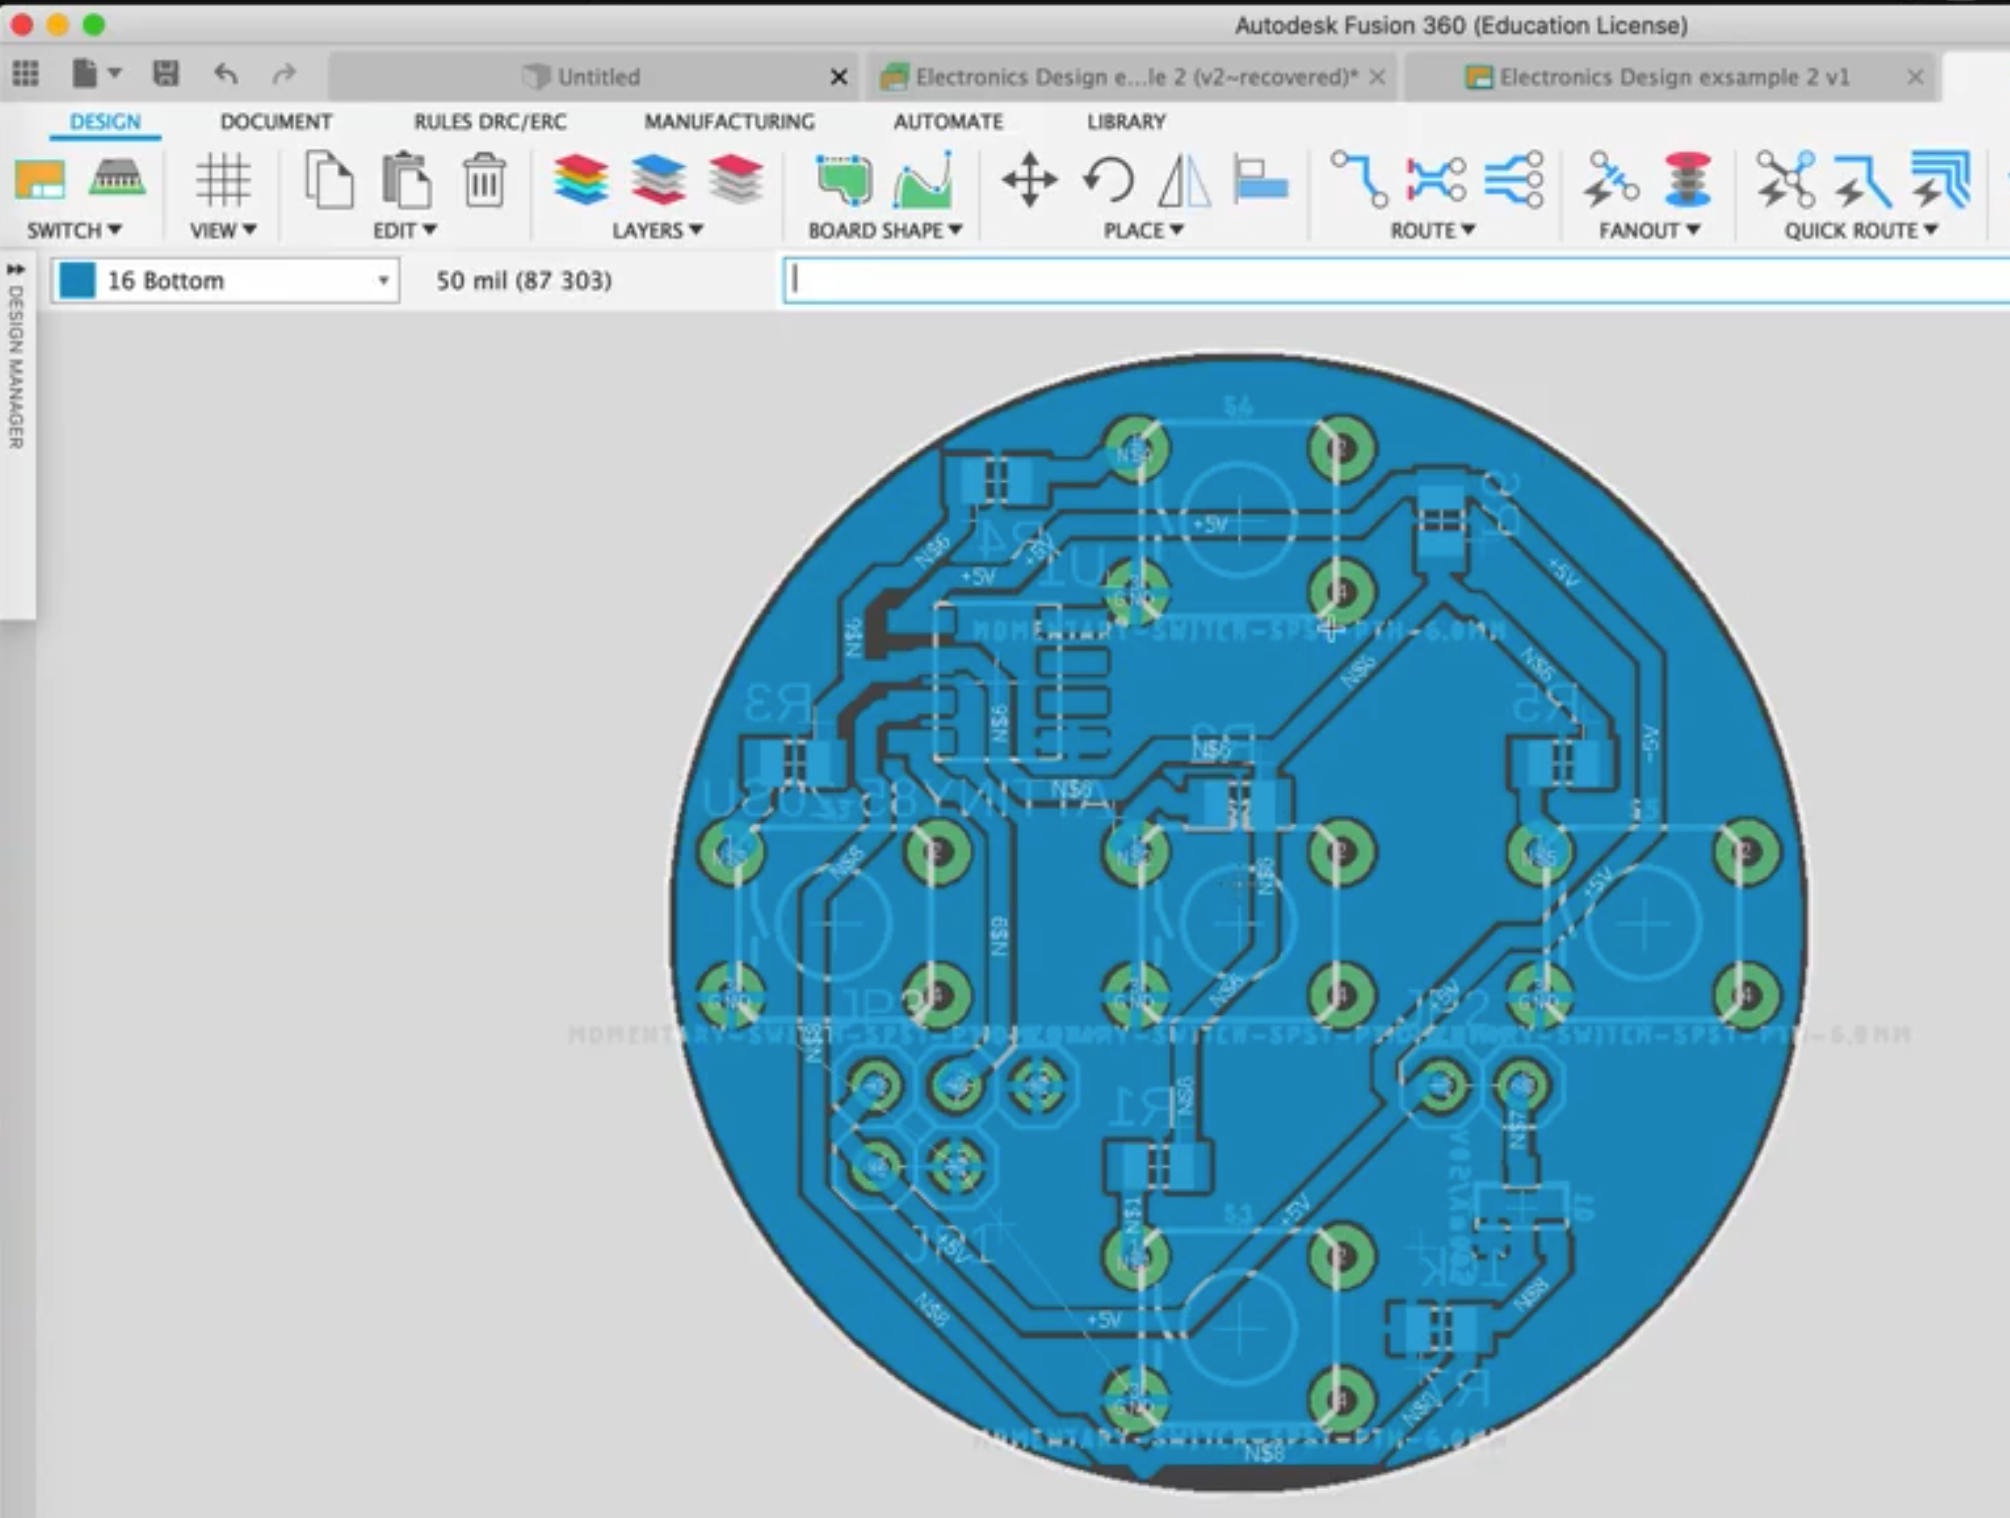Select the multiple-route bus tool
Image resolution: width=2010 pixels, height=1518 pixels.
point(1514,180)
